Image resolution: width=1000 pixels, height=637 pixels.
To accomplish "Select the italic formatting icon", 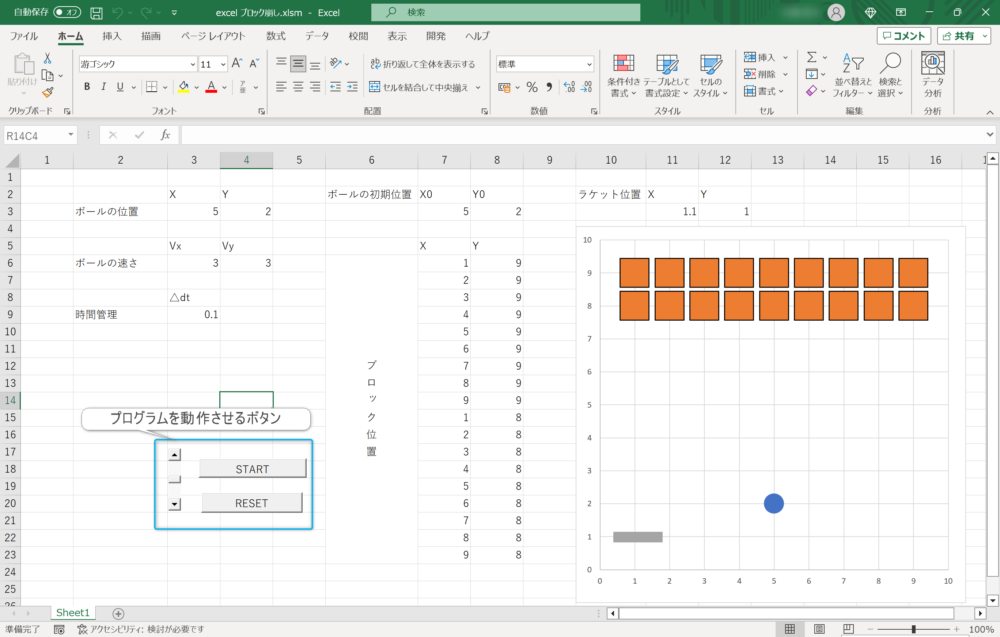I will click(104, 85).
